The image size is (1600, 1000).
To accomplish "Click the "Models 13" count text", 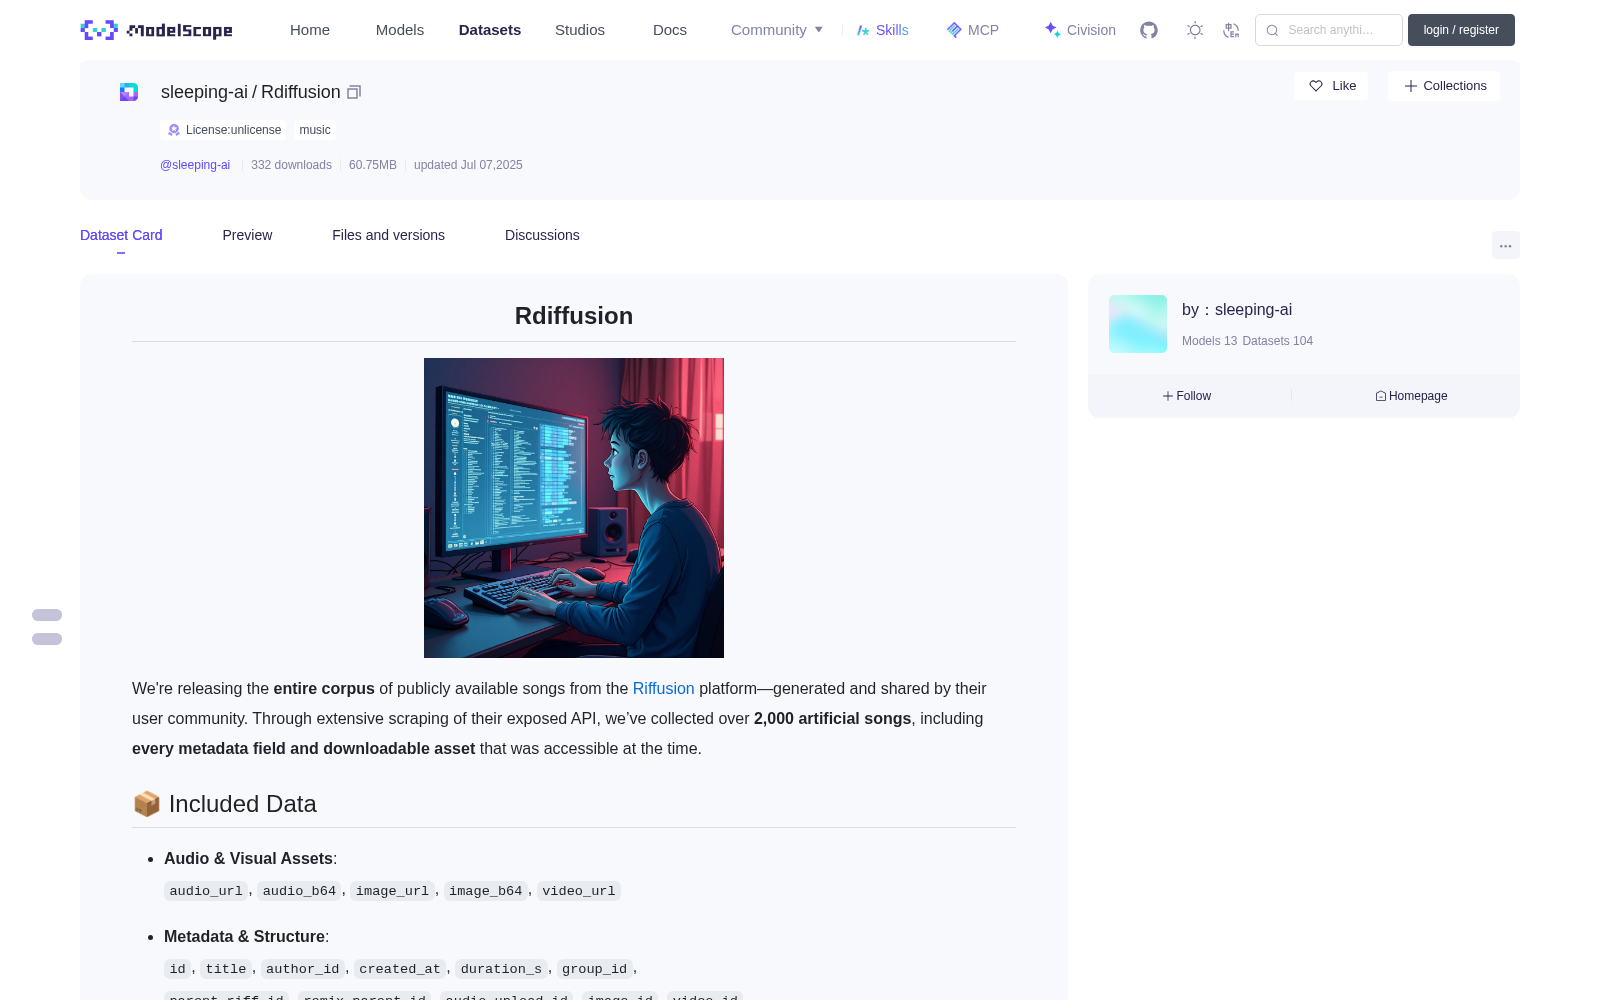I will coord(1209,341).
